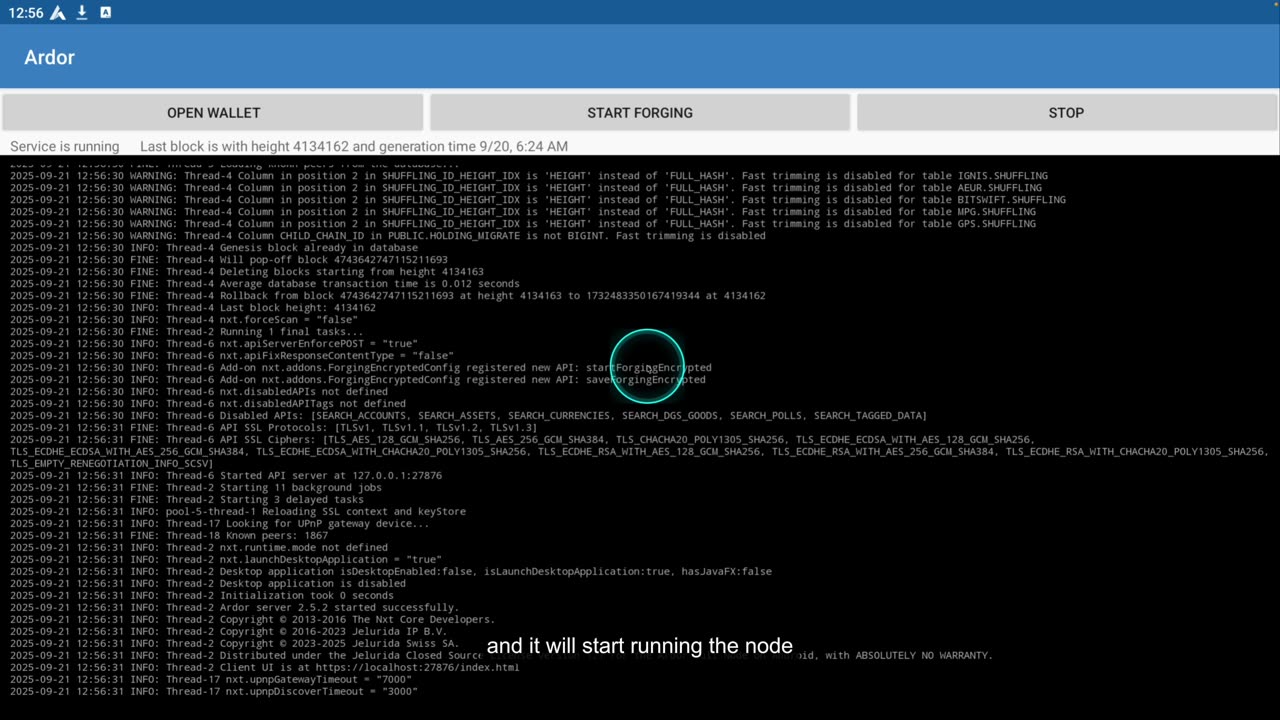The width and height of the screenshot is (1280, 720).
Task: Select log line 'nxt.disabledAPIs not defined'
Action: (x=199, y=392)
